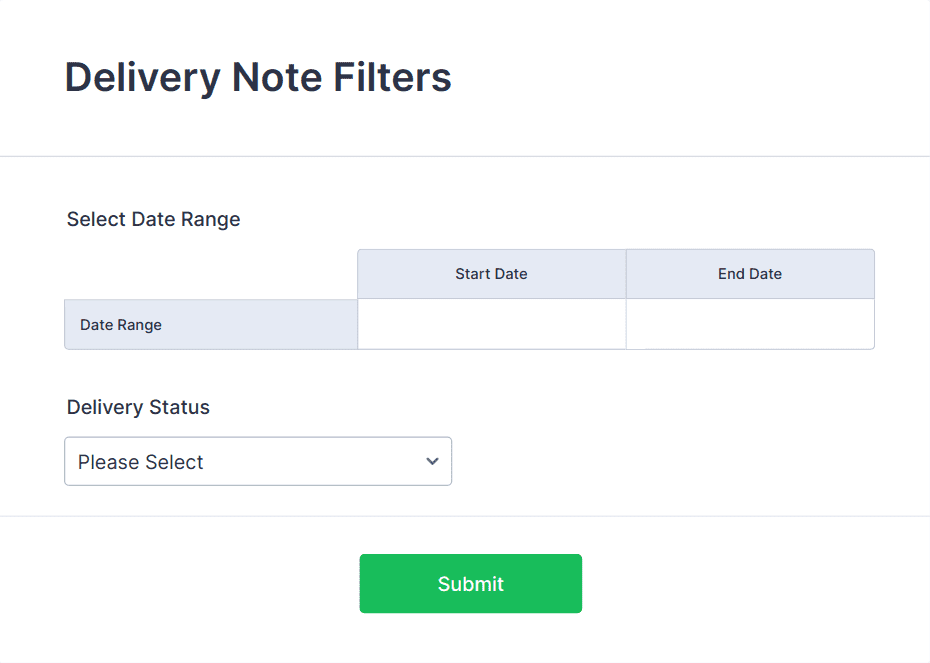
Task: Click the Submit label text
Action: [470, 584]
